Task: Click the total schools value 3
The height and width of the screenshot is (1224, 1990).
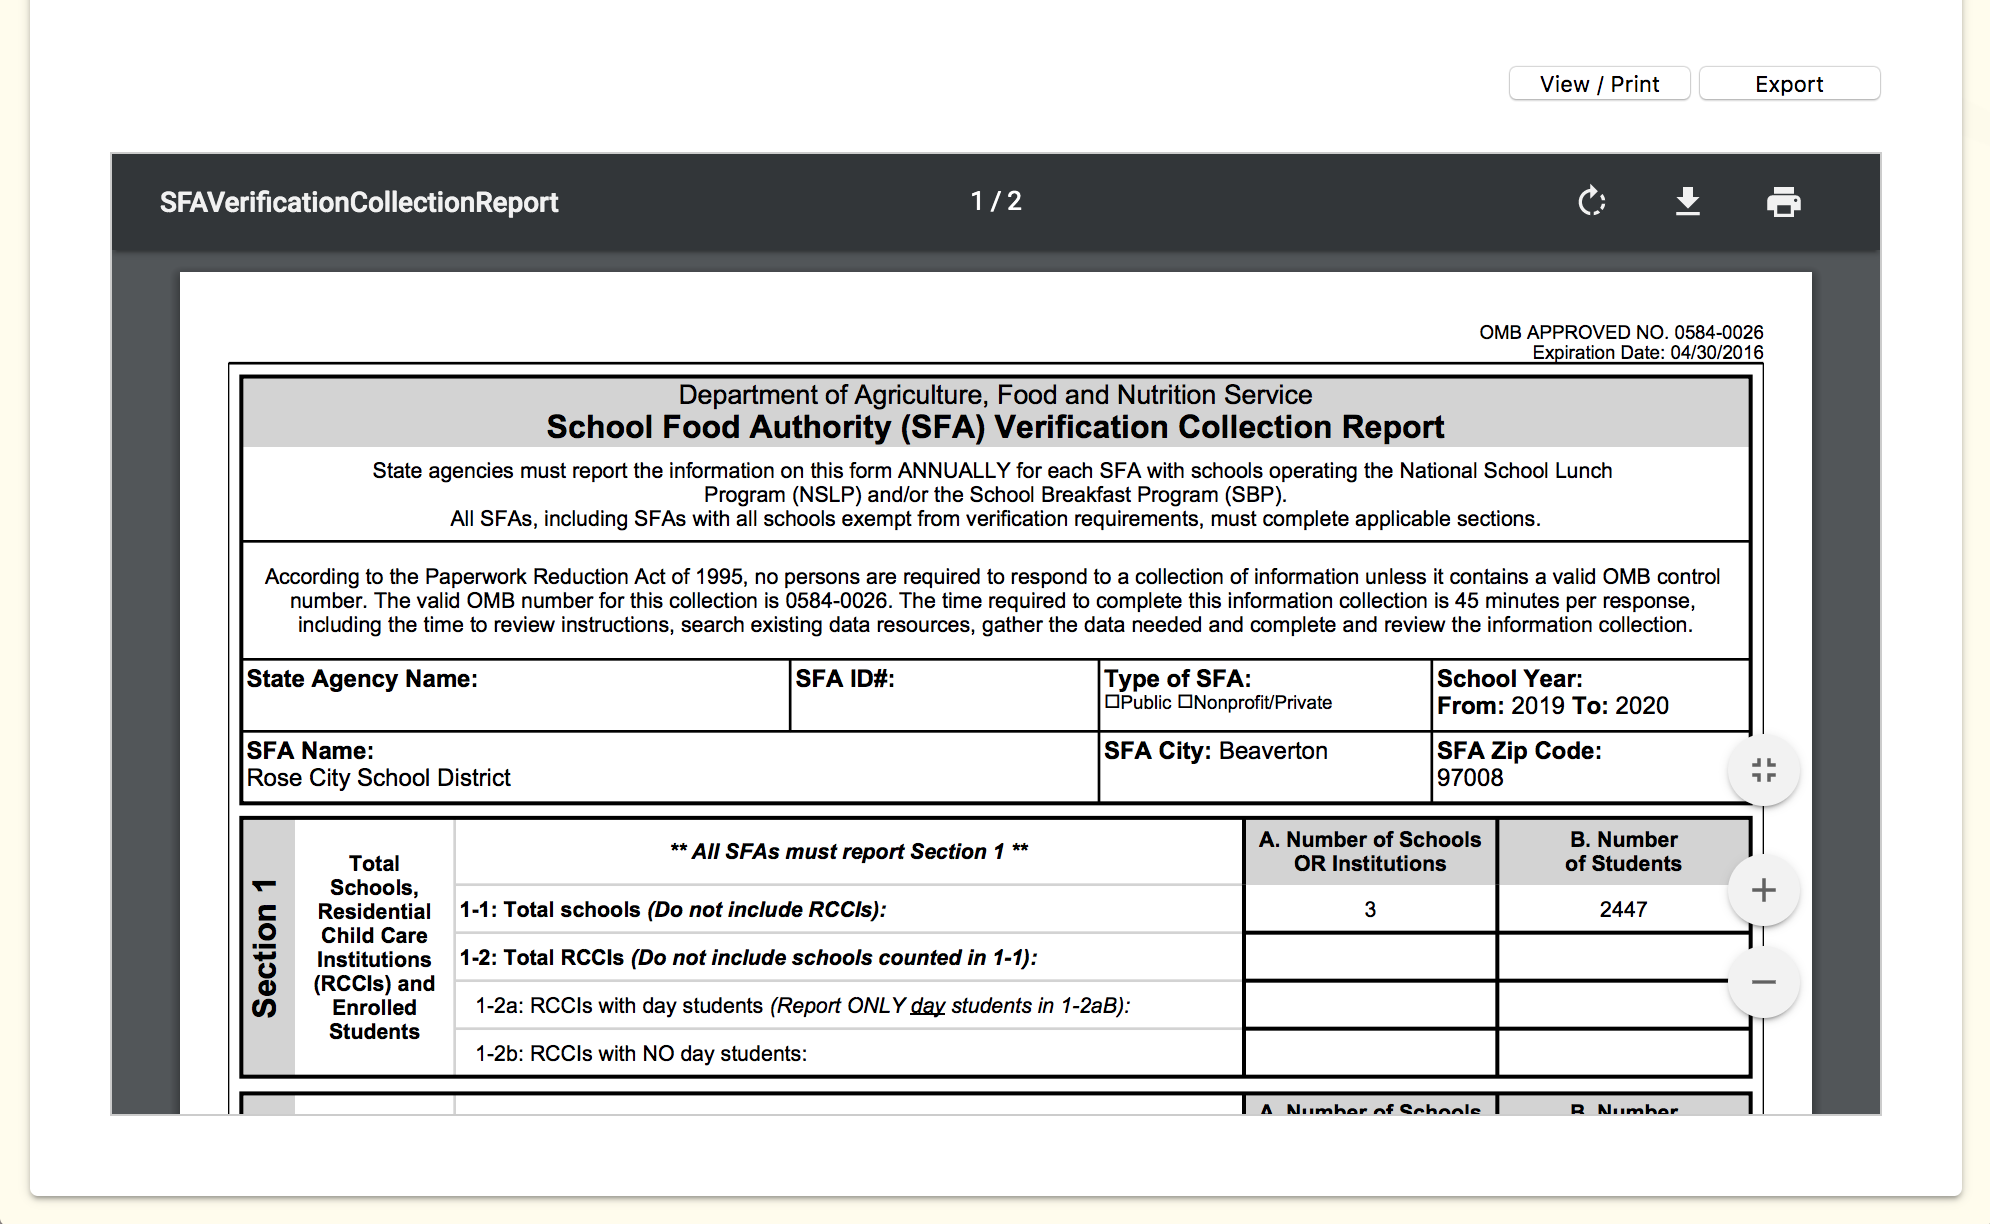Action: (1369, 909)
